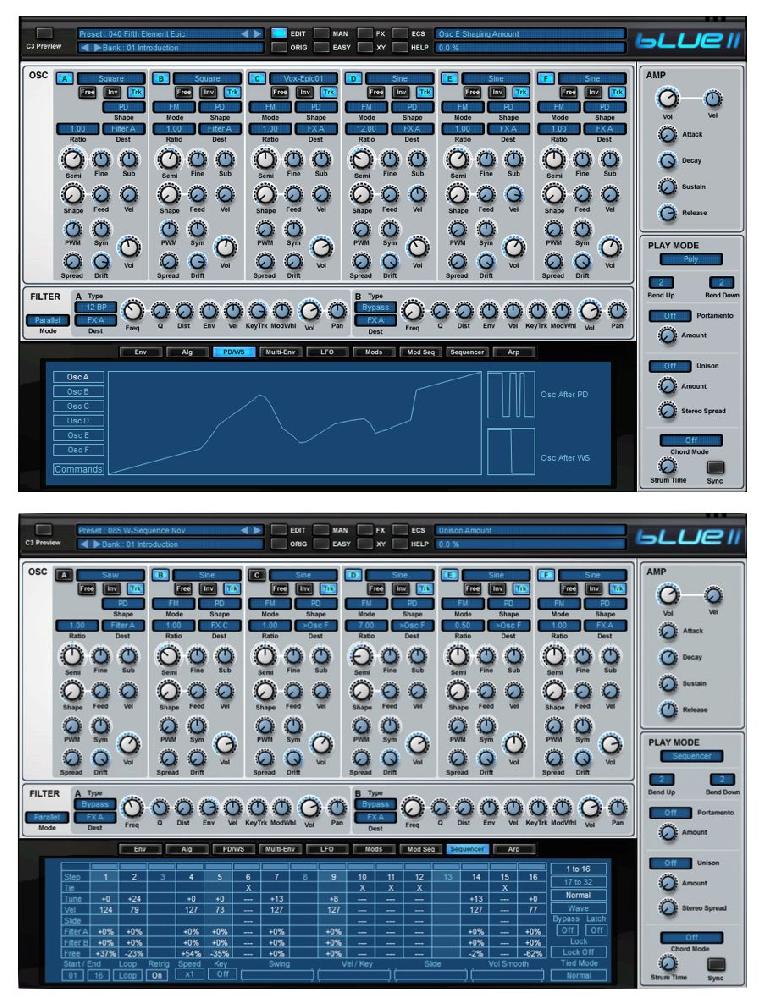Click Amp Vol knob in the Fifth Element instance
The image size is (768, 1007).
point(667,99)
